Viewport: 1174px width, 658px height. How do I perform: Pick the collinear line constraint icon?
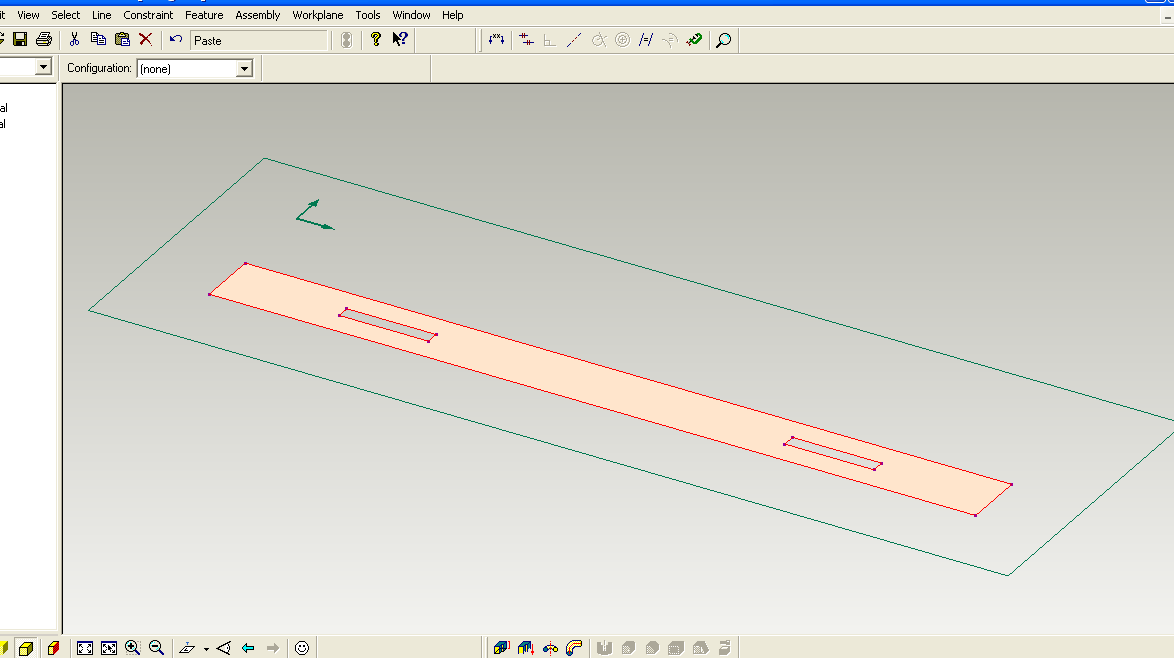click(574, 40)
